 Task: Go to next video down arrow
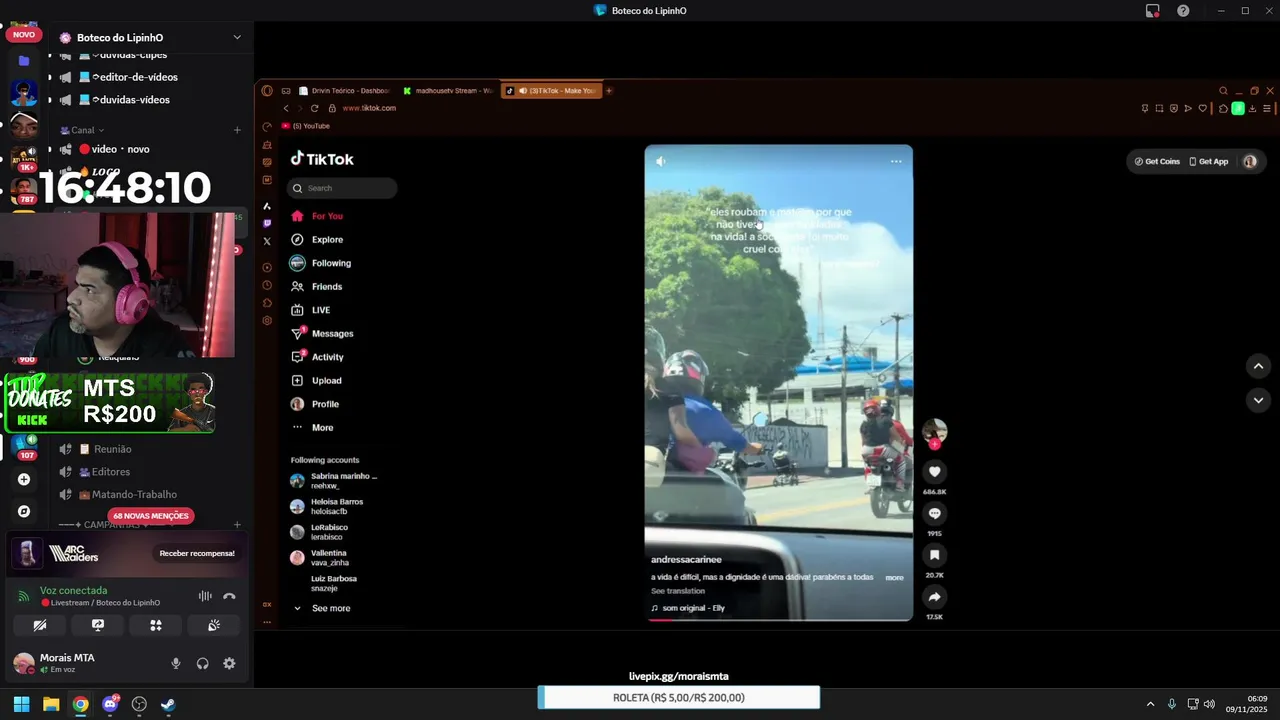pos(1258,400)
